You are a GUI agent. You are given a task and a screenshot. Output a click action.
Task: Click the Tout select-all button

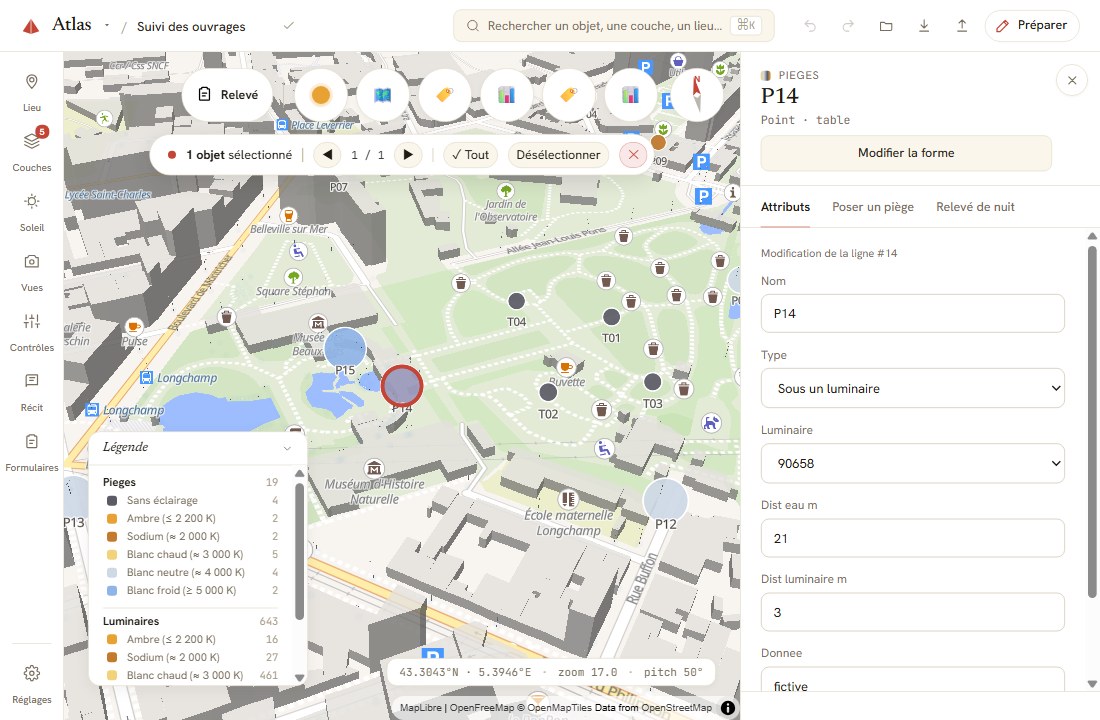pyautogui.click(x=470, y=154)
